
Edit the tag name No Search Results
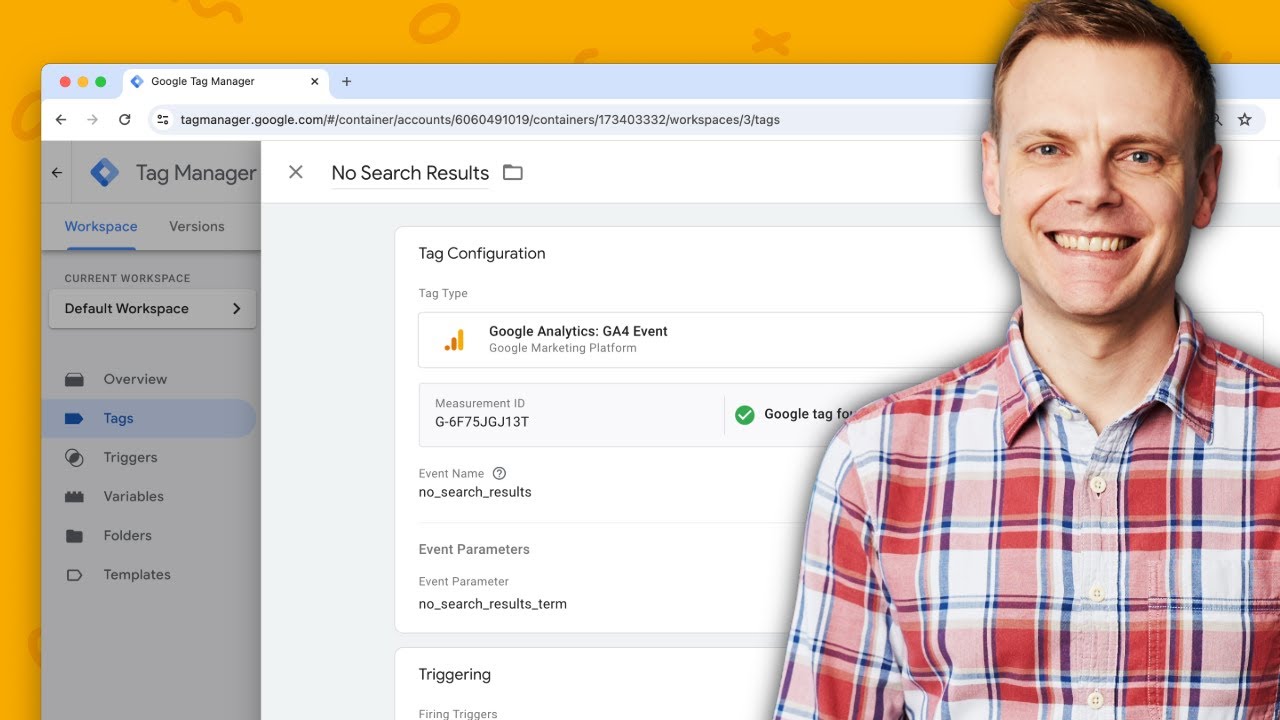tap(410, 173)
